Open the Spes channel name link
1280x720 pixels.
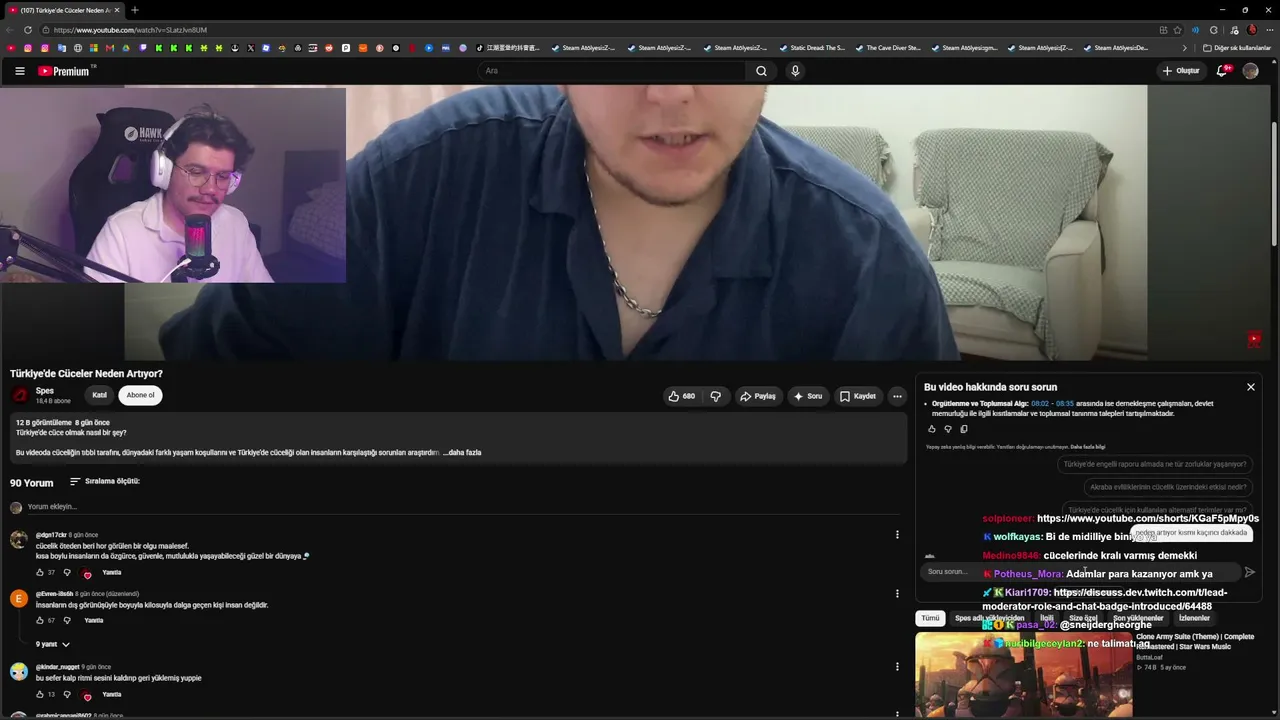click(45, 391)
